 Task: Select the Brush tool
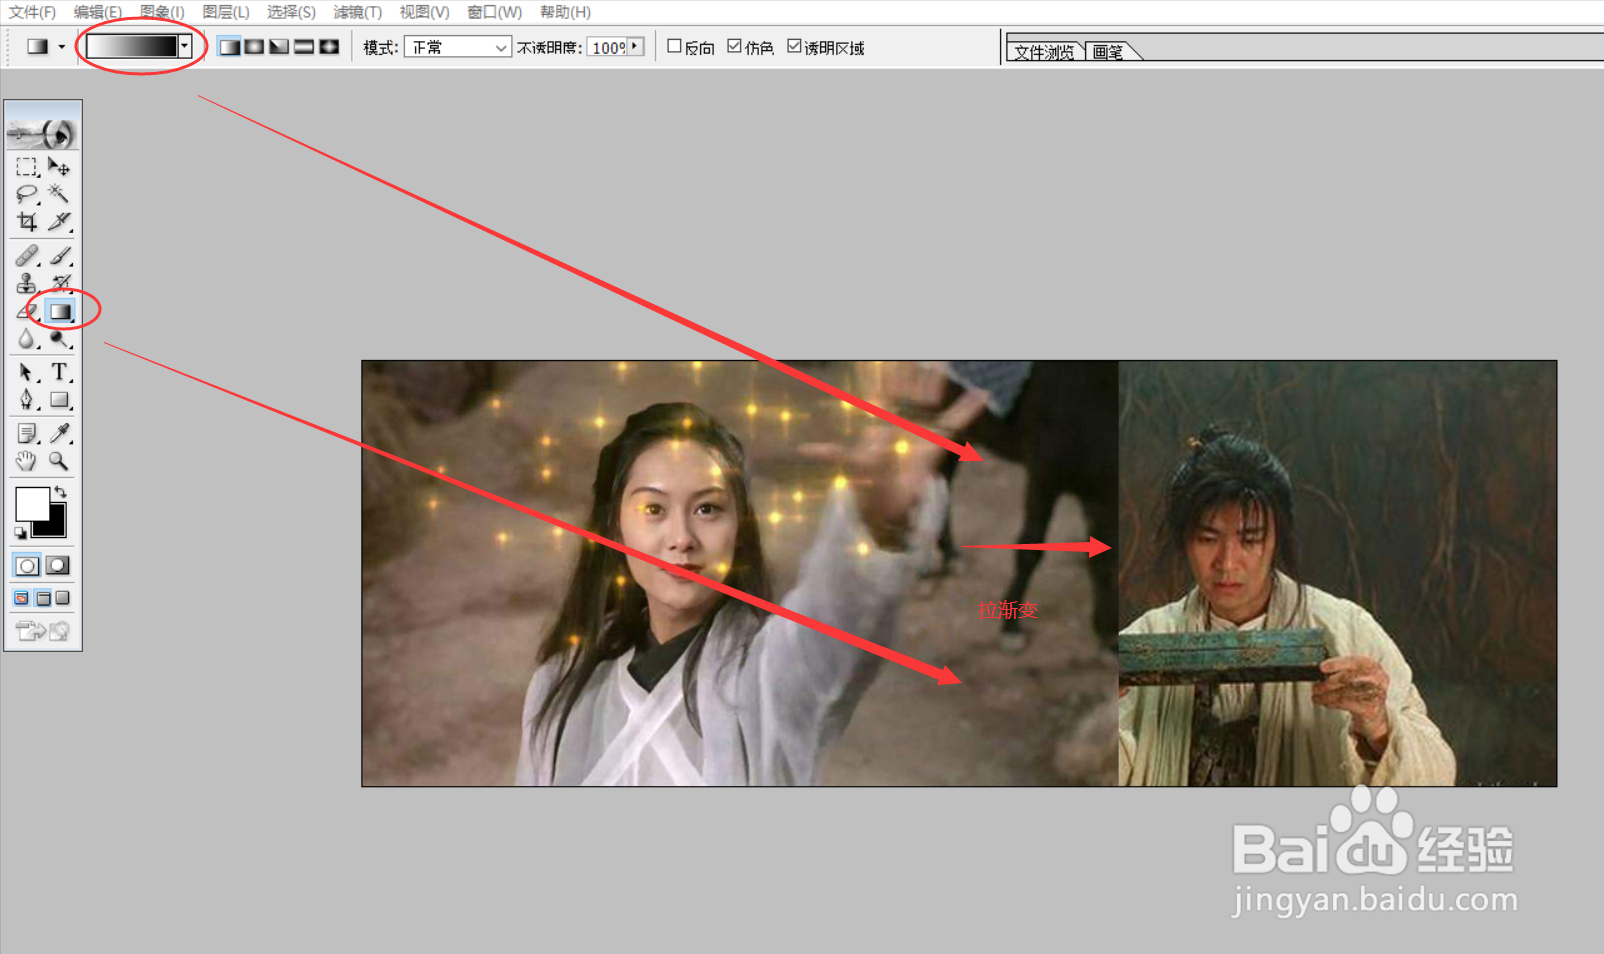click(x=59, y=256)
